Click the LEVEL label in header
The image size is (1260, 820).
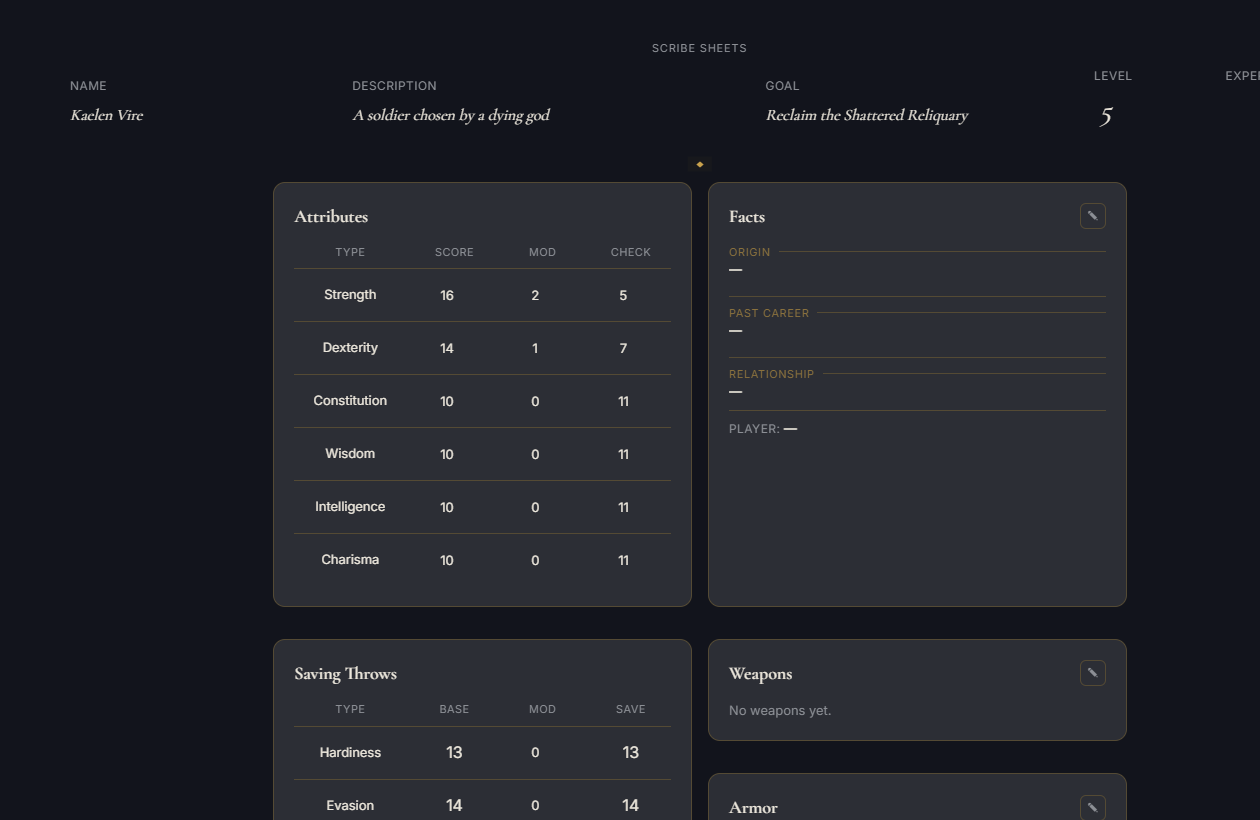click(1113, 76)
